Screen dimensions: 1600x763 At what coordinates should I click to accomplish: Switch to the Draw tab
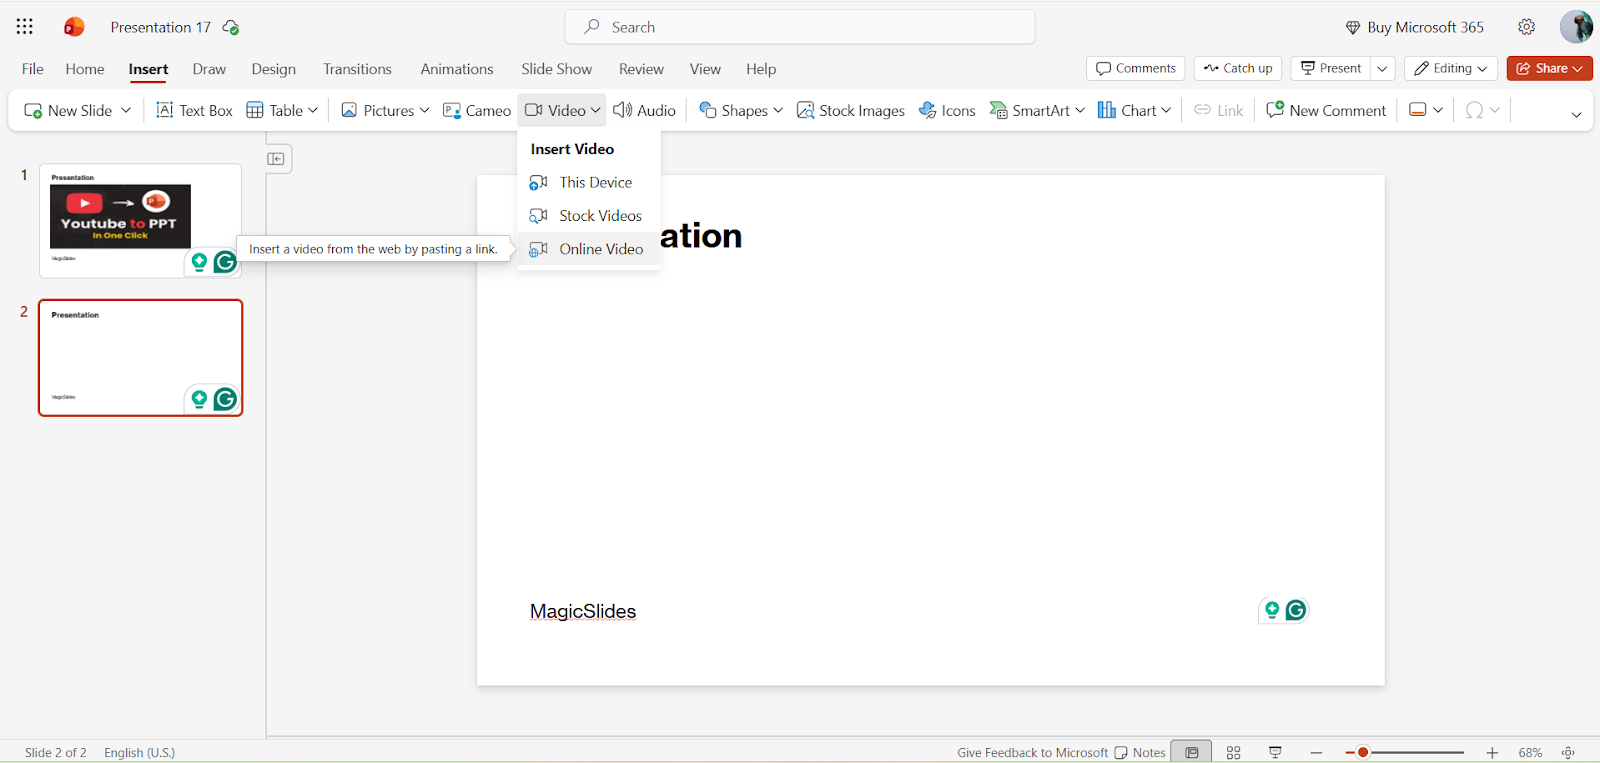209,69
